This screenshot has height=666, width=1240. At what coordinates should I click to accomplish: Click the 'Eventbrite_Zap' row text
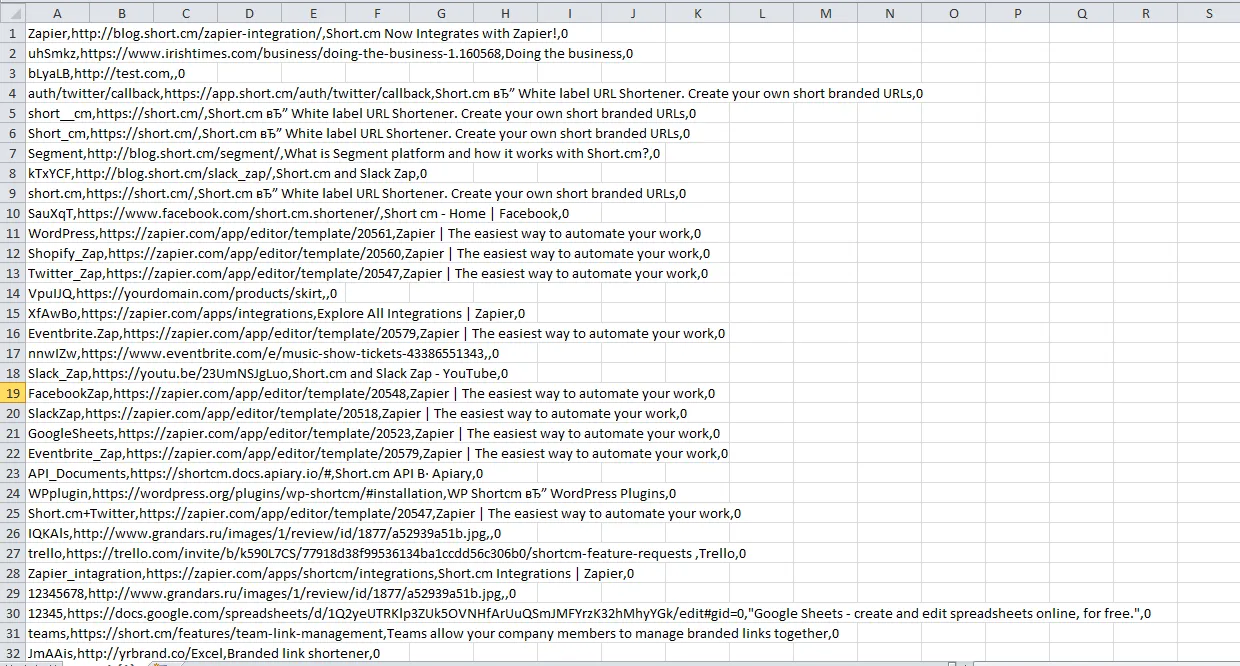click(x=378, y=453)
